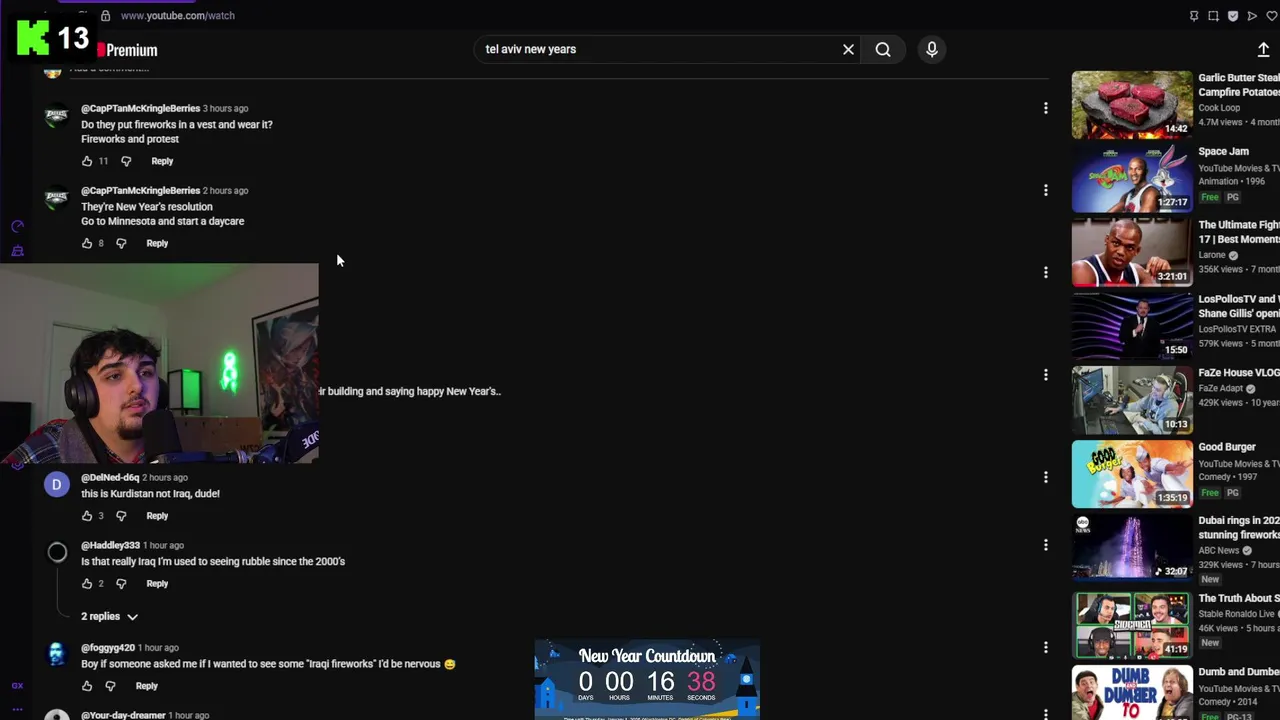1280x720 pixels.
Task: Open @CapPTanMcKringleBerries profile on first comment
Action: [140, 108]
